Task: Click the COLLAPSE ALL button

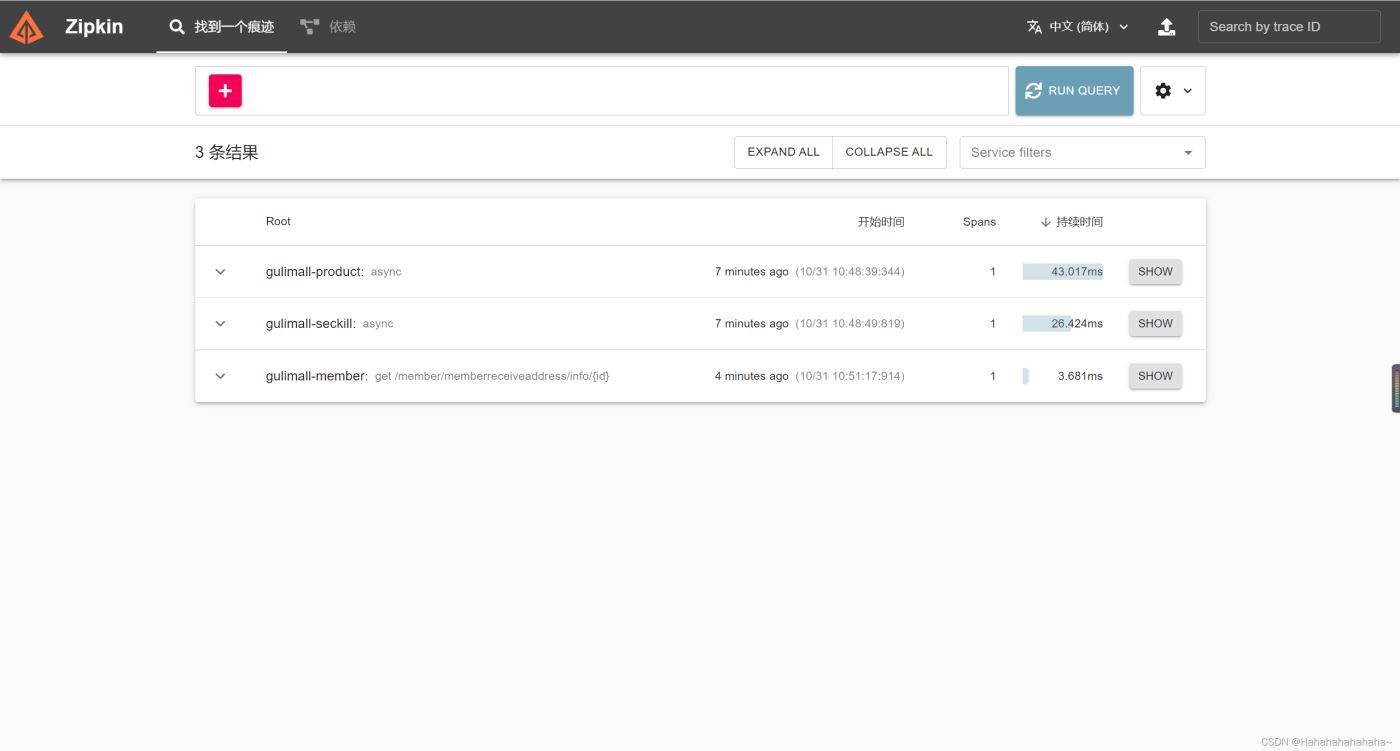Action: point(889,152)
